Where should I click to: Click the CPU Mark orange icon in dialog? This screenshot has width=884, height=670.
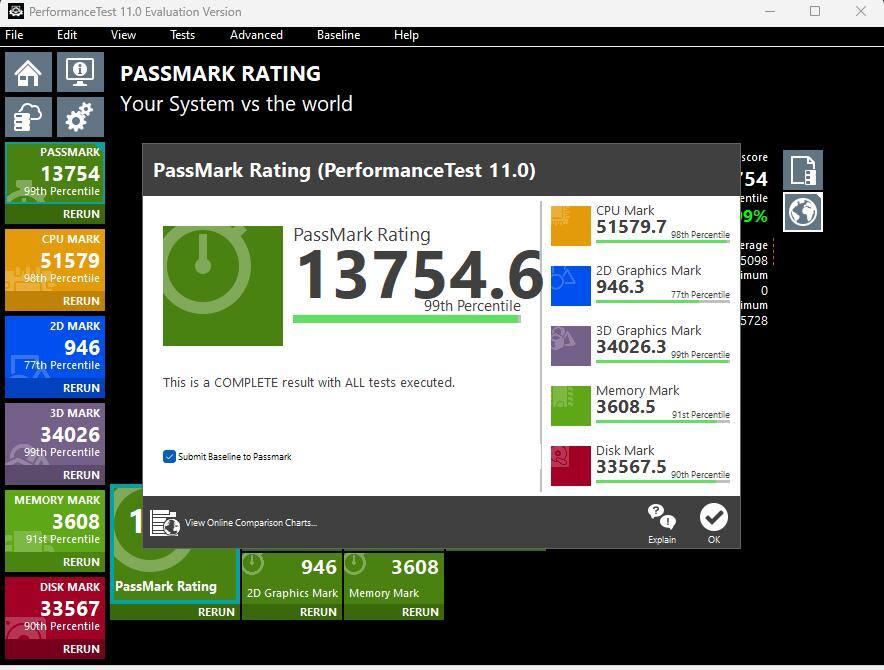coord(571,226)
